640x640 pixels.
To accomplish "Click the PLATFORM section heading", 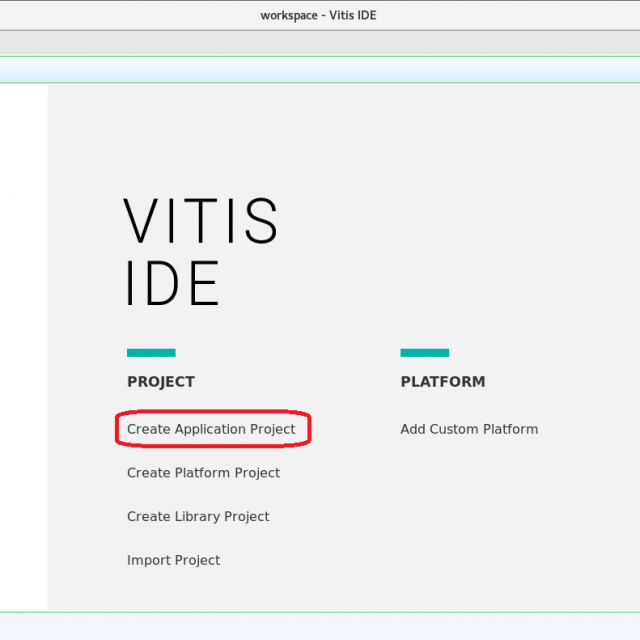I will (443, 382).
